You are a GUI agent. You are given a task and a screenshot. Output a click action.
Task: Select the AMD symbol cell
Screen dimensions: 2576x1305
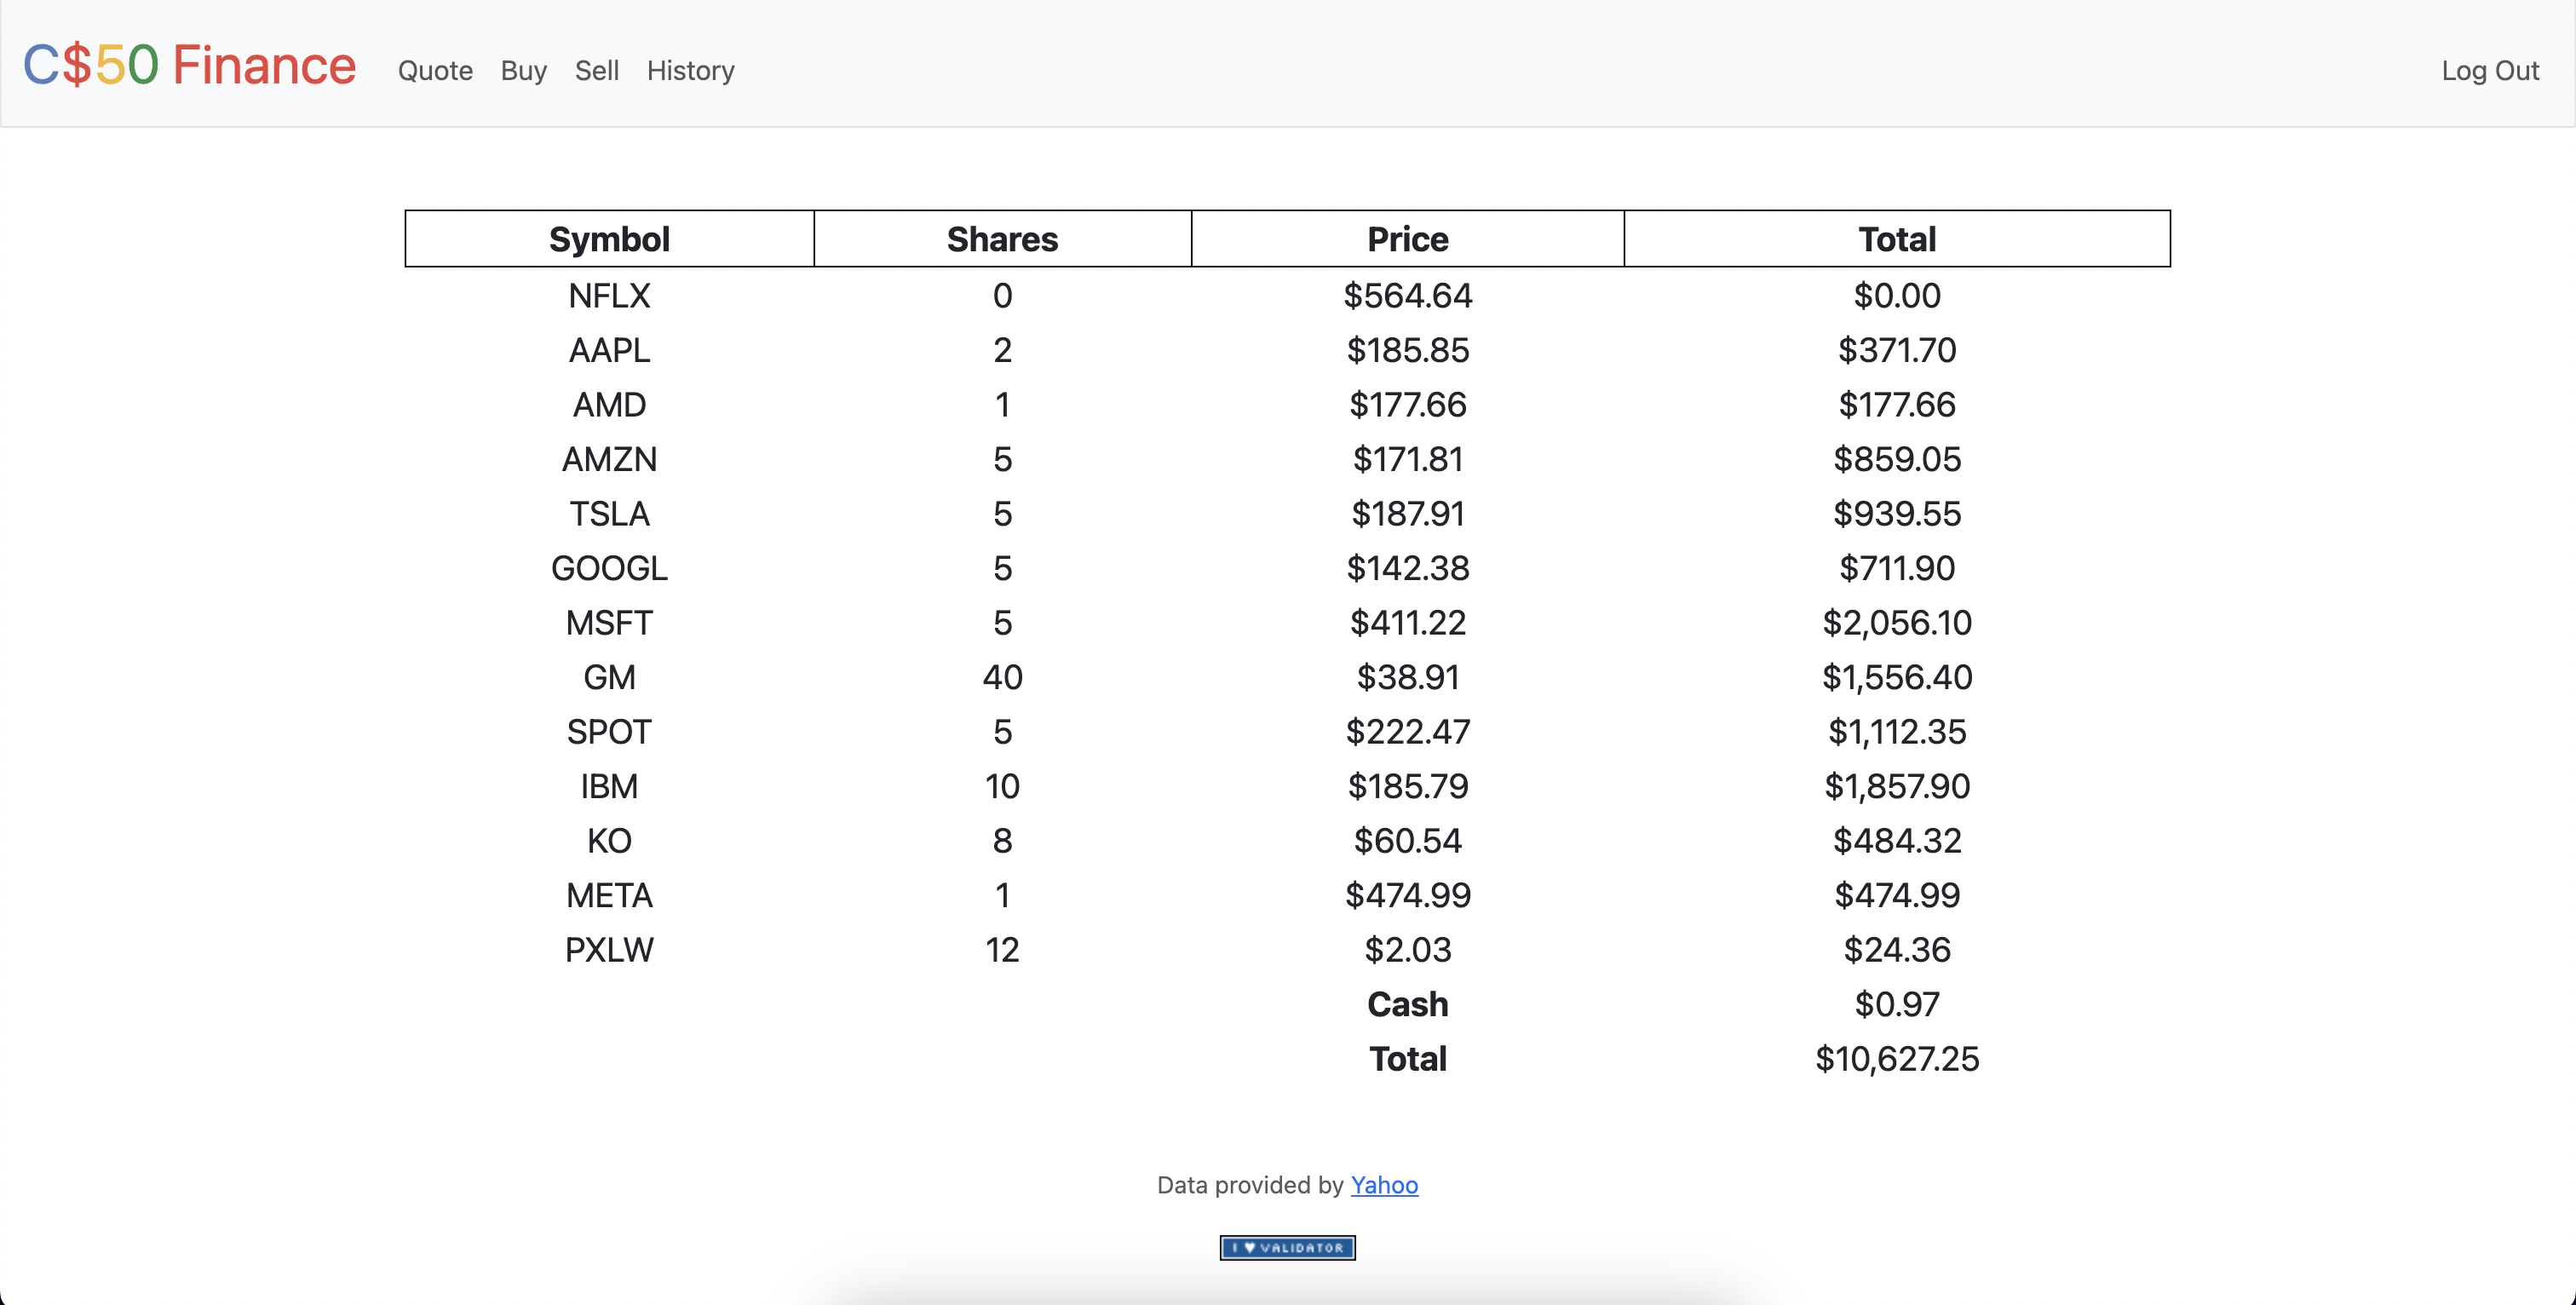[609, 404]
